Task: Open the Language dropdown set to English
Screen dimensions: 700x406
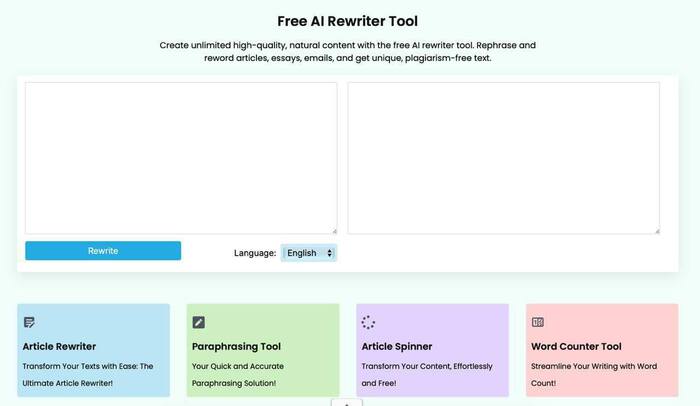Action: click(308, 253)
